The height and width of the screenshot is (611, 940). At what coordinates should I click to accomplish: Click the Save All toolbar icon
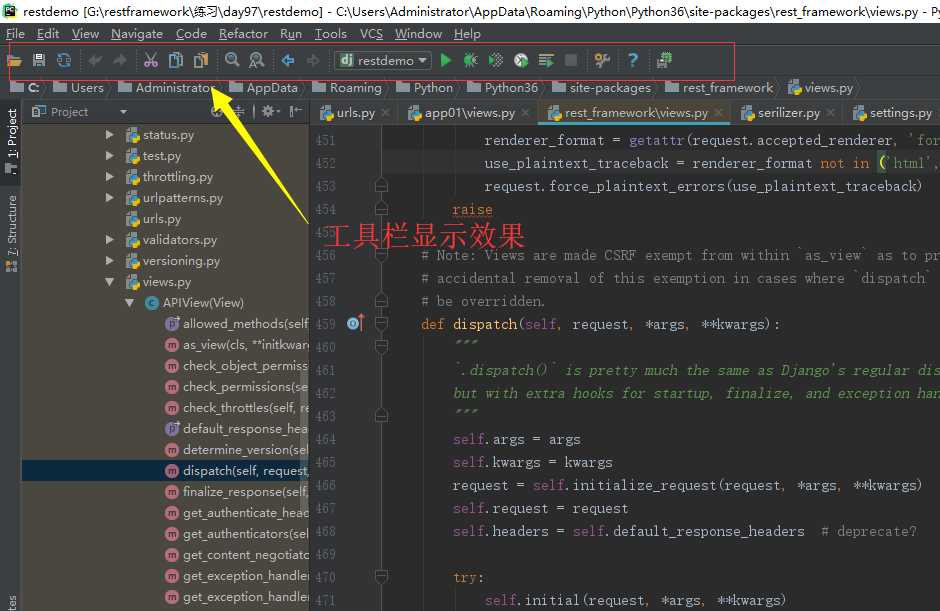pyautogui.click(x=39, y=60)
